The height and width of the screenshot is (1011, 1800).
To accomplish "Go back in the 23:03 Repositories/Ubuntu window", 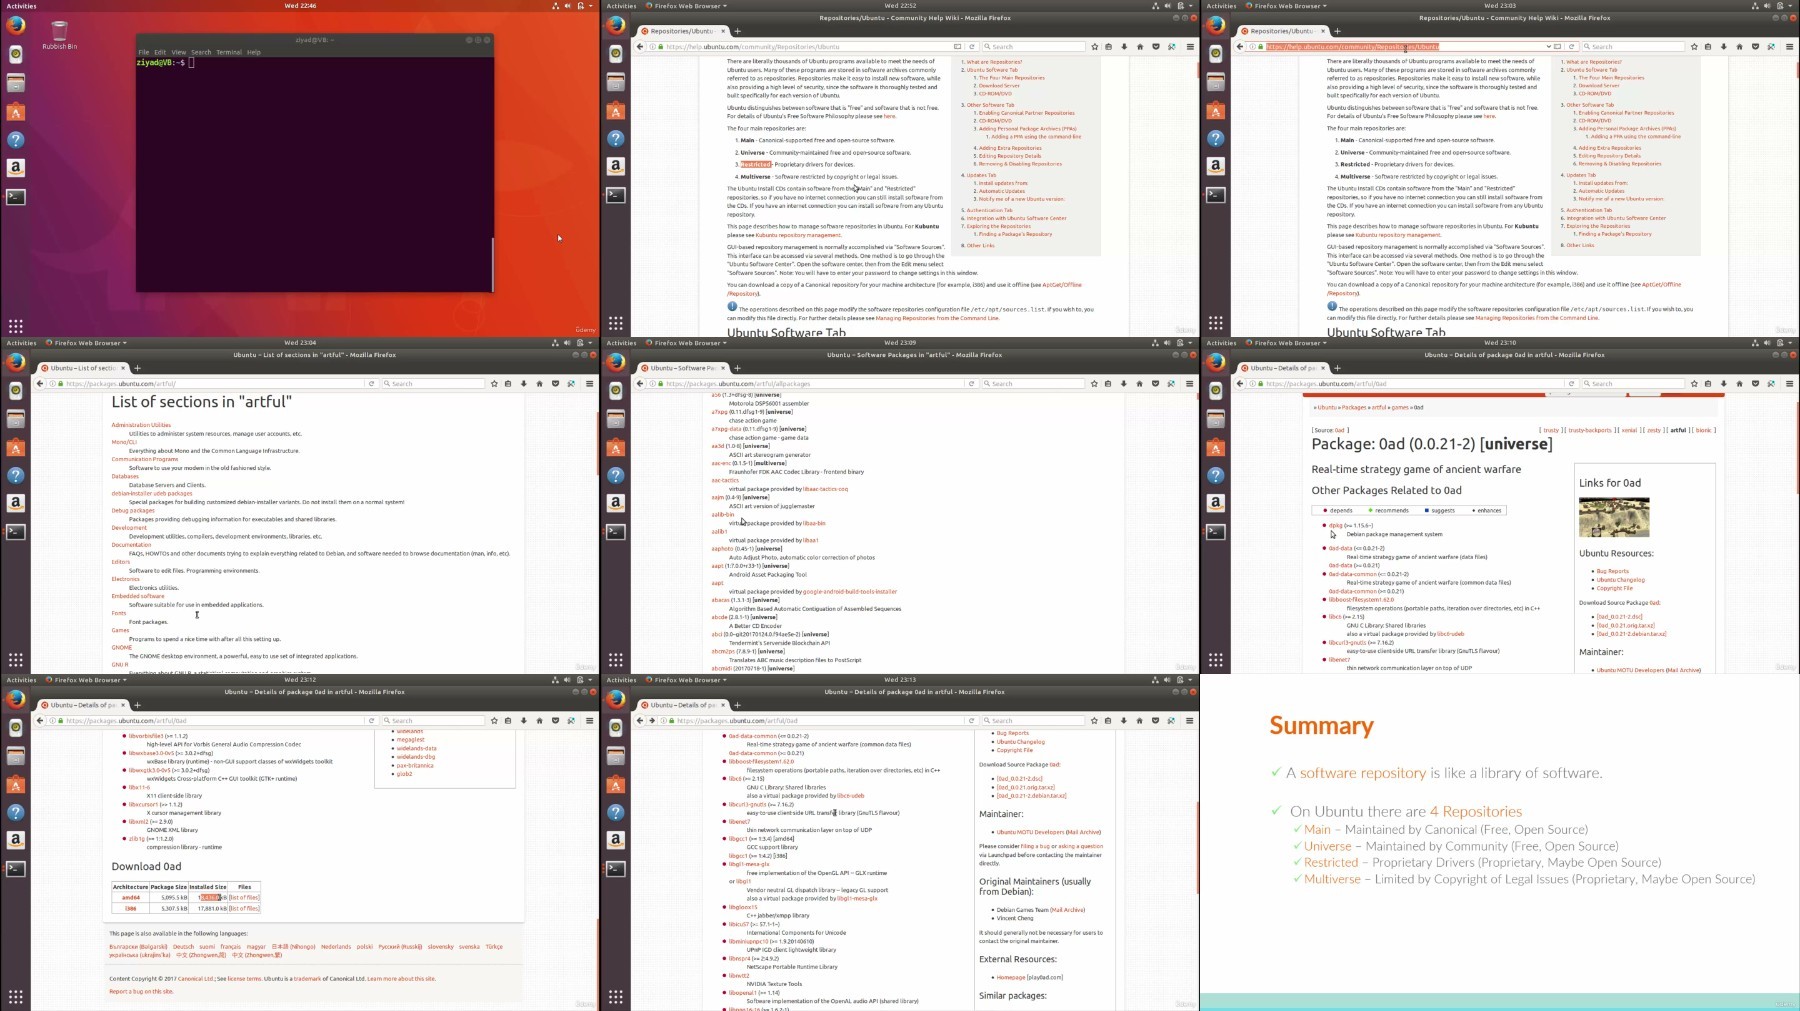I will (x=1240, y=46).
